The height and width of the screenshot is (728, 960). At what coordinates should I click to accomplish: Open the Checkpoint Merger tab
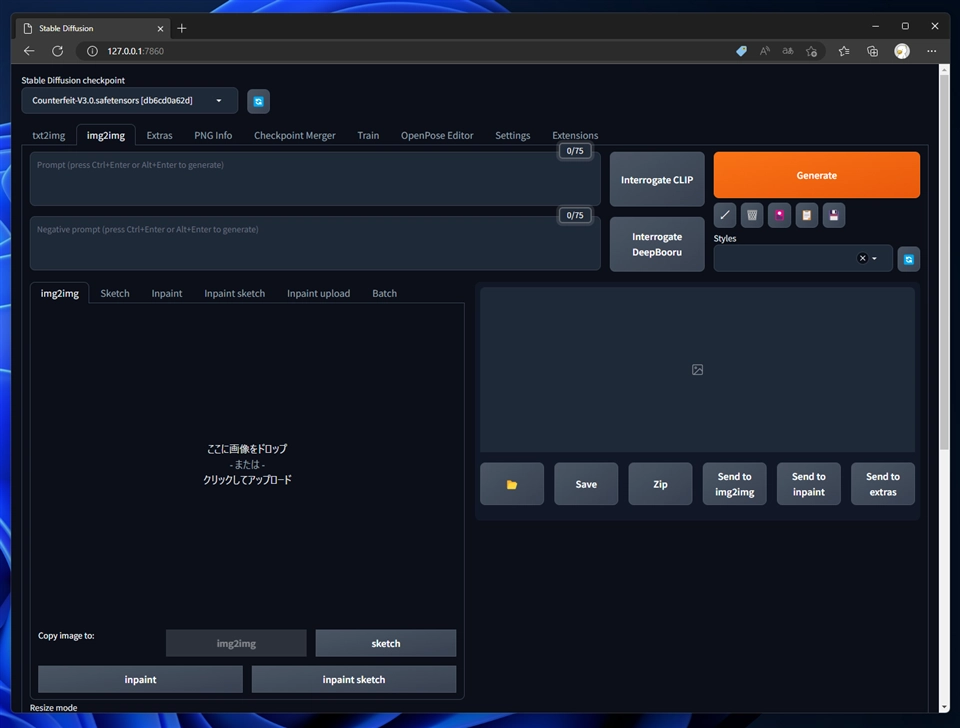(294, 135)
